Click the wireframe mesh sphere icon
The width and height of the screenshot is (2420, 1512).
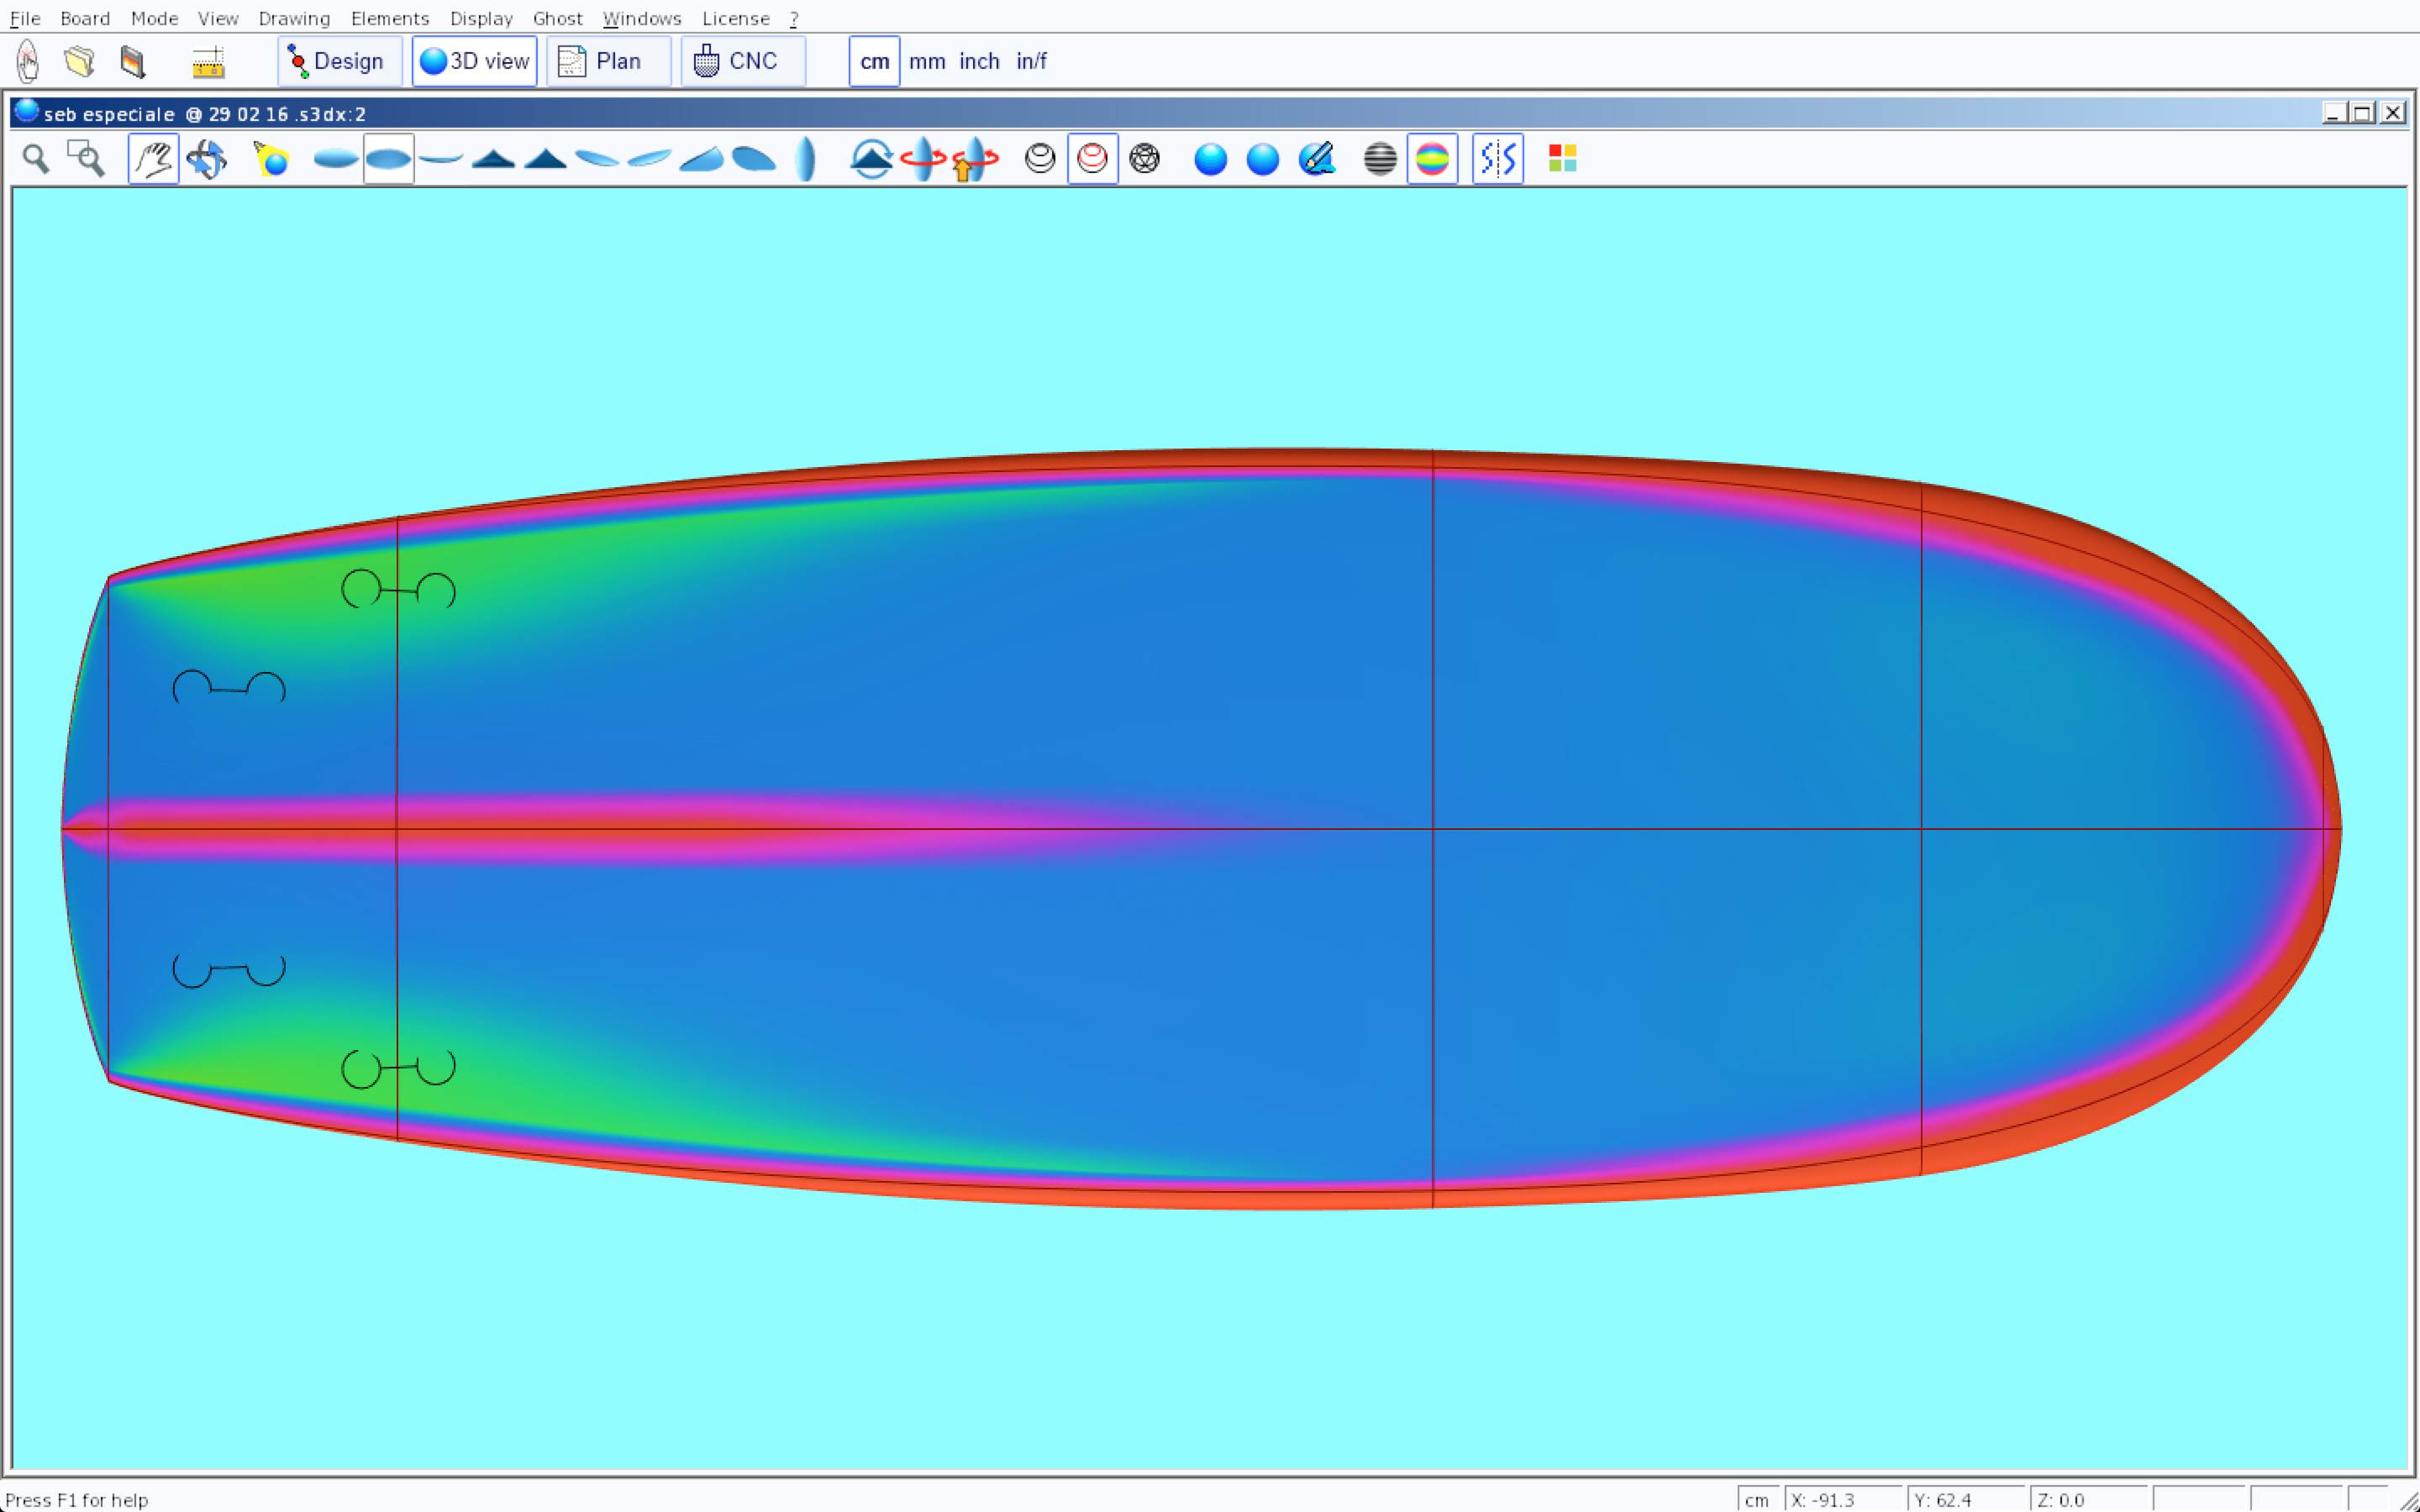[1144, 159]
